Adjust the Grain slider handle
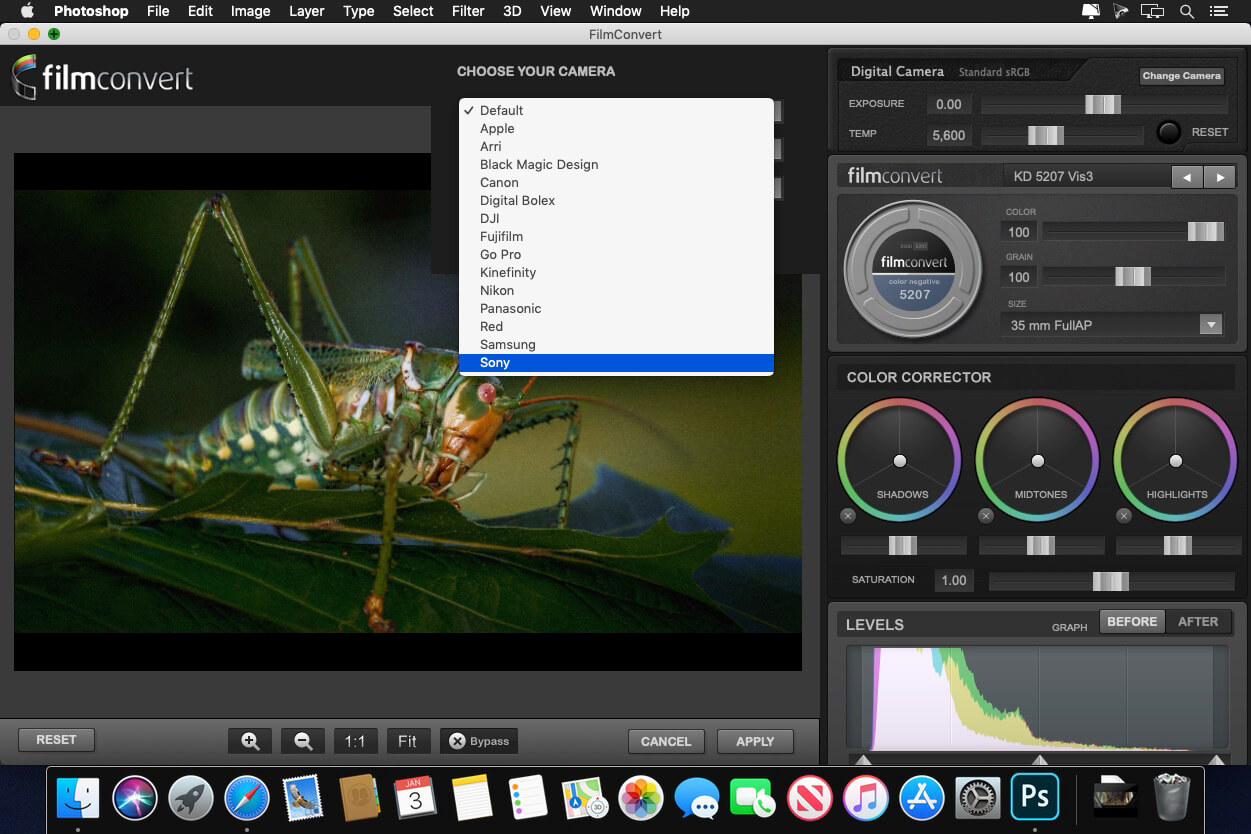Image resolution: width=1251 pixels, height=834 pixels. coord(1133,276)
